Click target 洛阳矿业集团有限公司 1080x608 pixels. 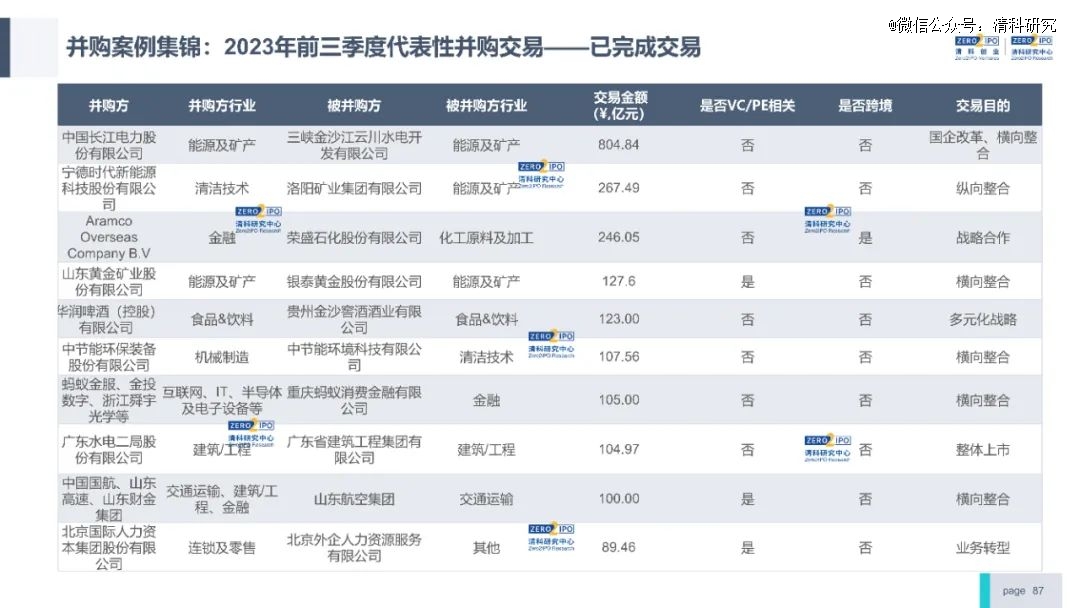pos(354,188)
